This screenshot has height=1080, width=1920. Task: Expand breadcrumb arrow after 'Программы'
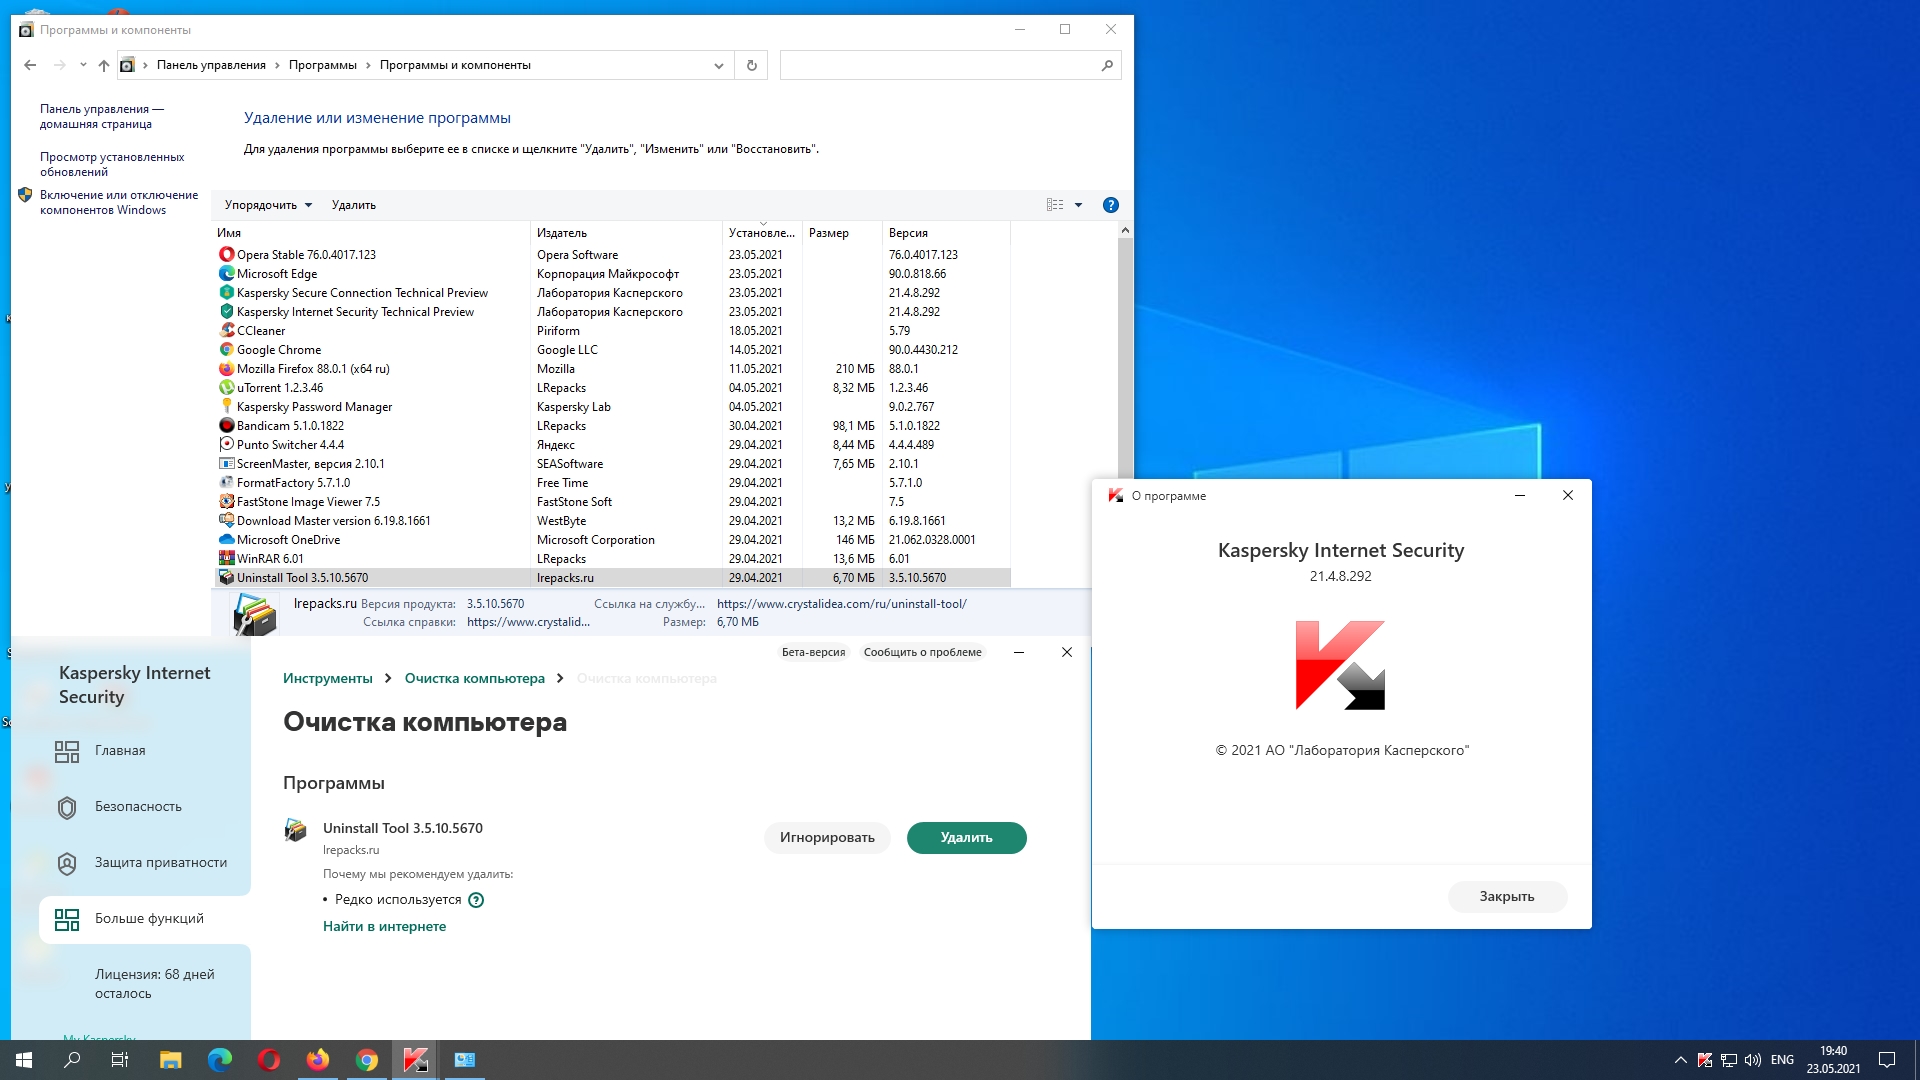click(x=368, y=65)
